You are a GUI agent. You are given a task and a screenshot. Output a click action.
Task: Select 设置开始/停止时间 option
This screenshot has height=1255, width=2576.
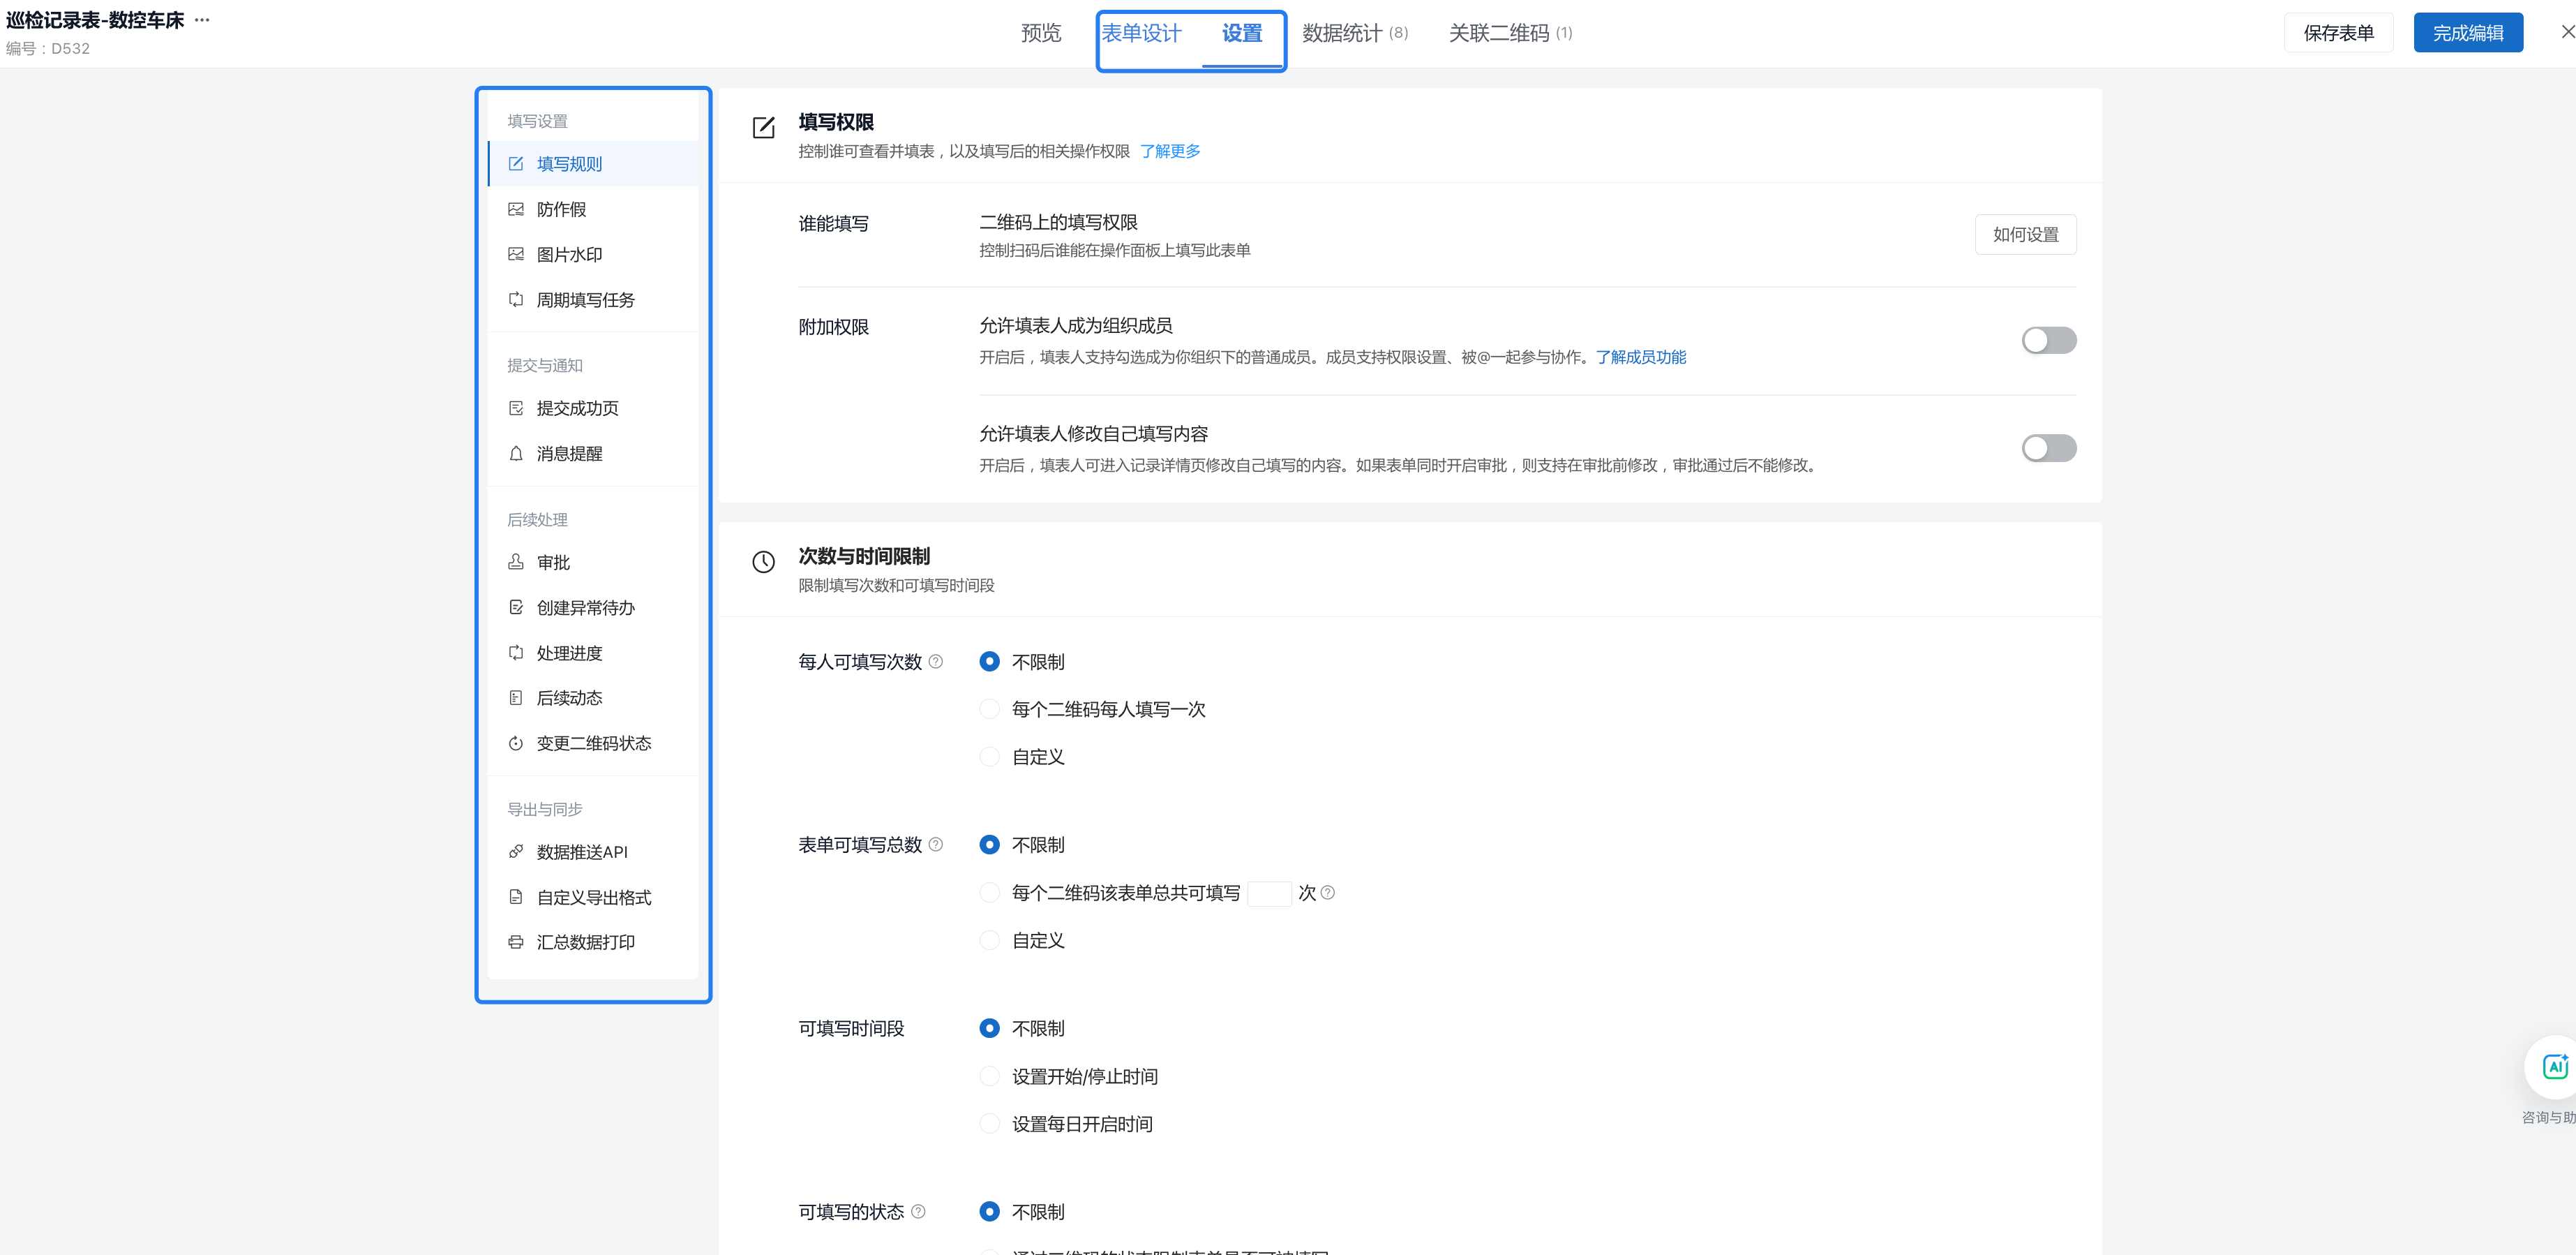coord(989,1076)
